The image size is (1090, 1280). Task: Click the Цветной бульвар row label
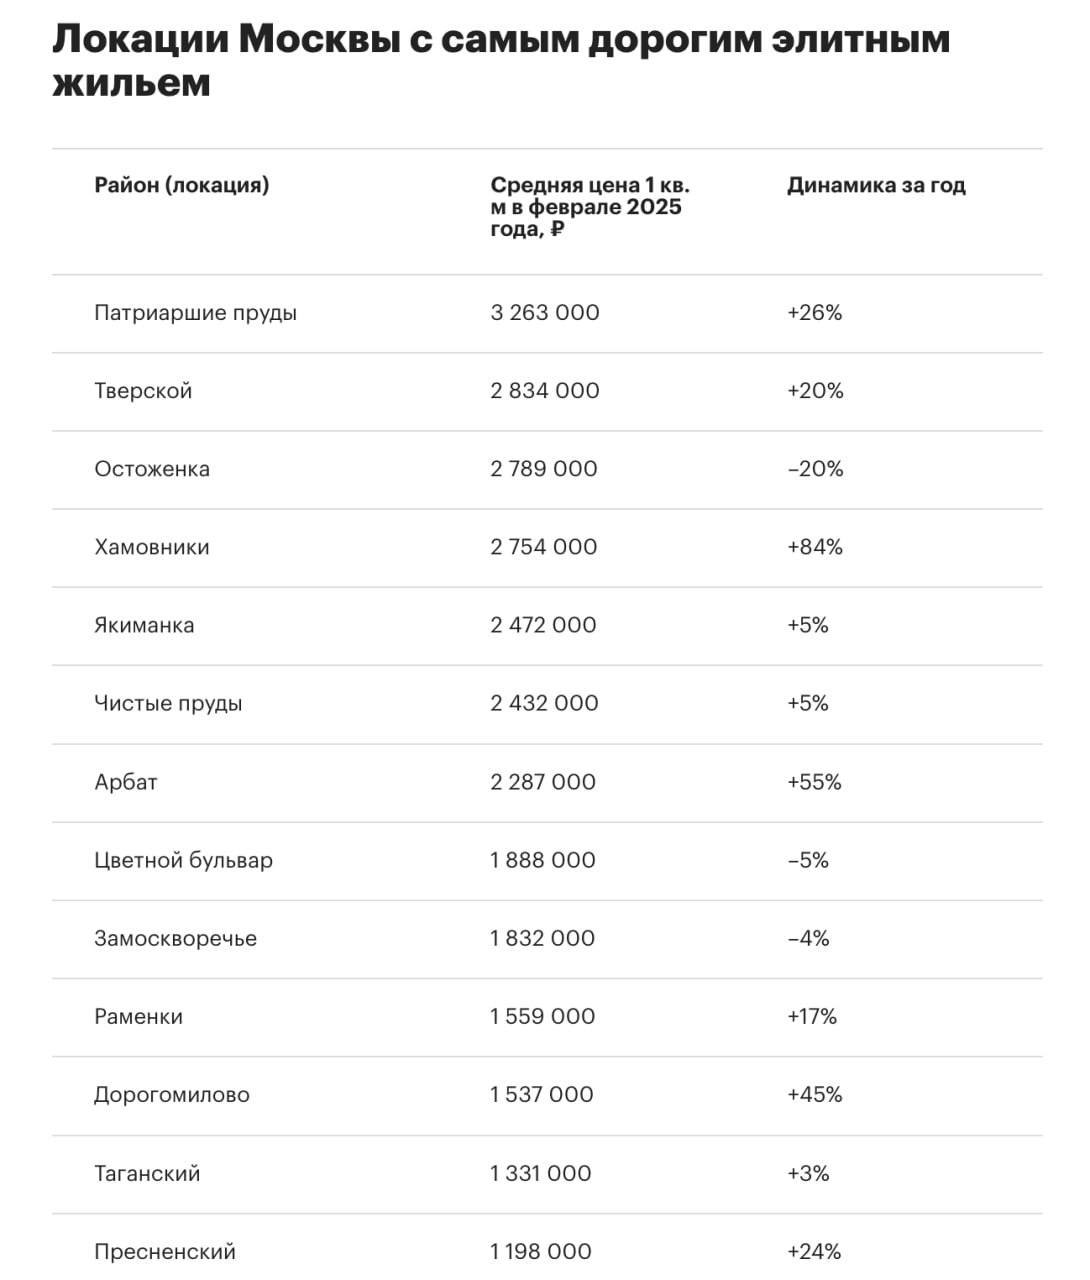pos(183,860)
